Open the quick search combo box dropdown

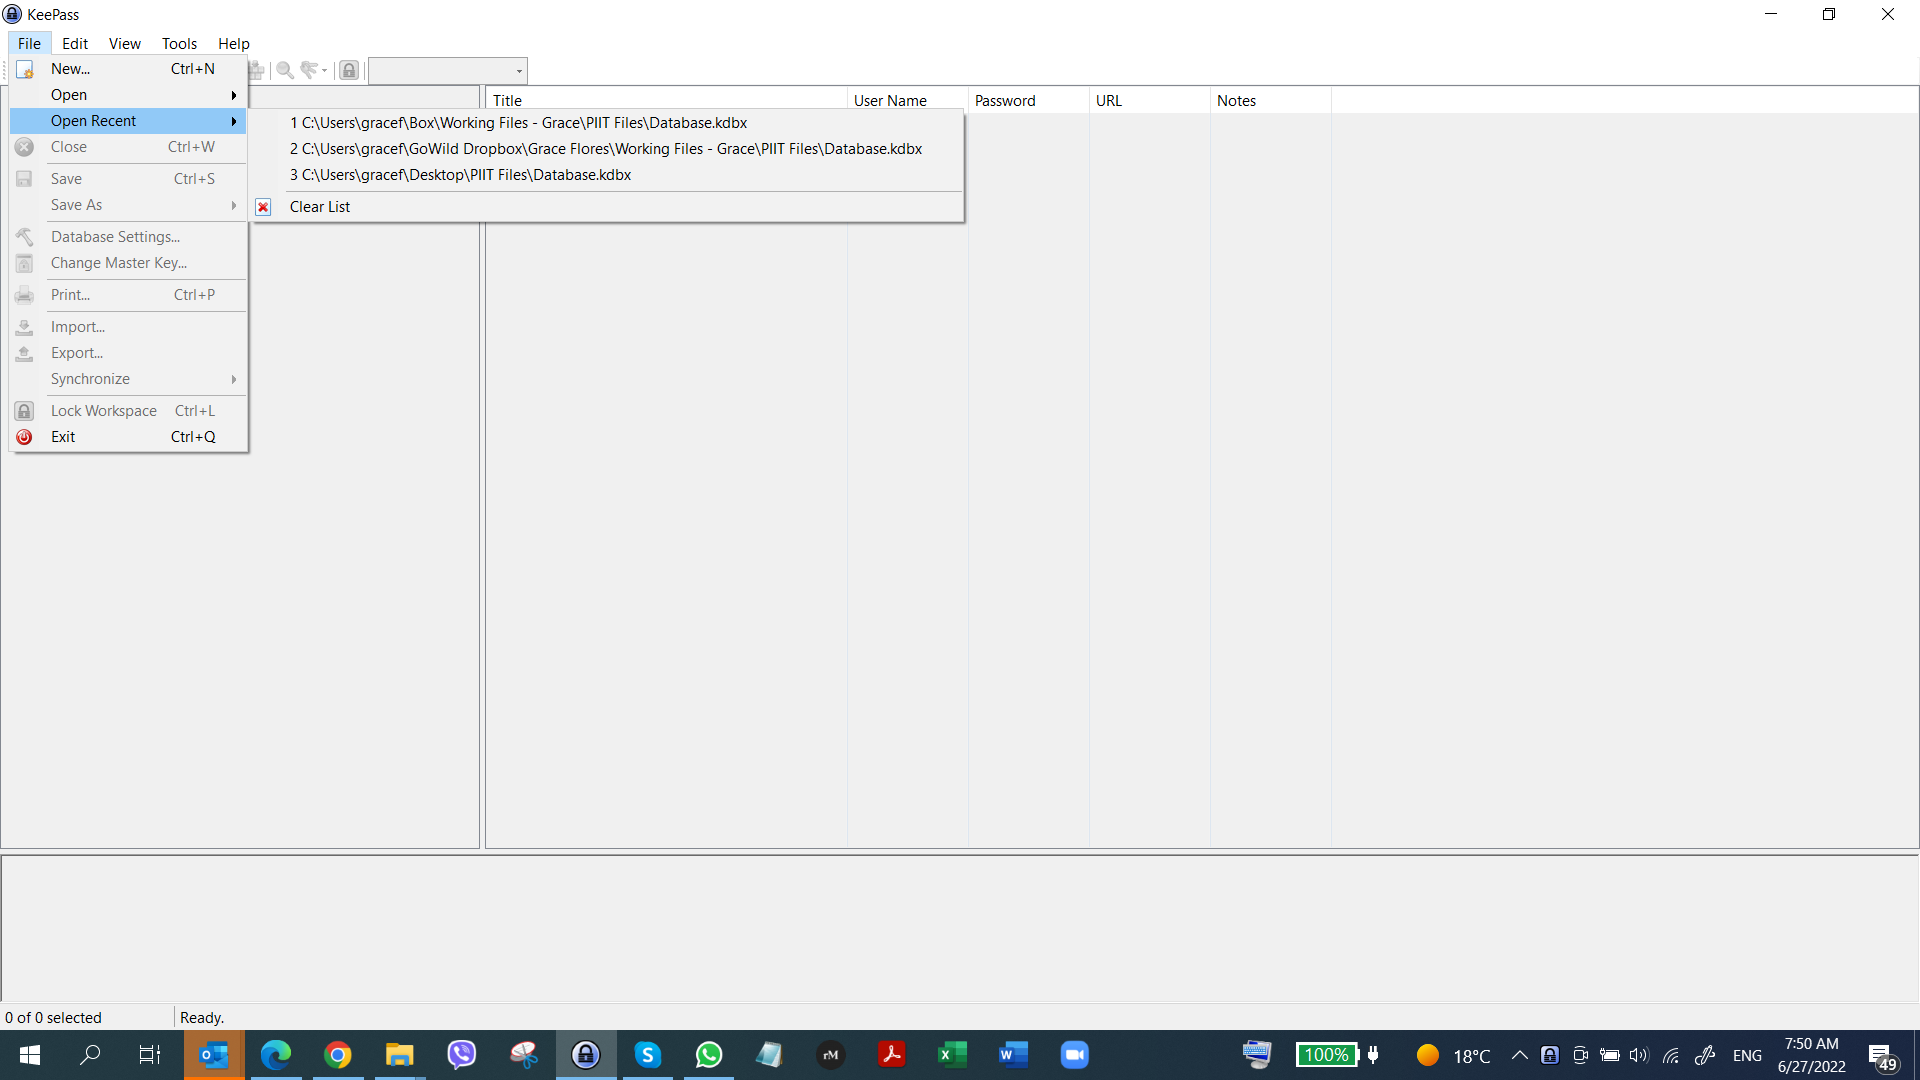click(x=519, y=71)
